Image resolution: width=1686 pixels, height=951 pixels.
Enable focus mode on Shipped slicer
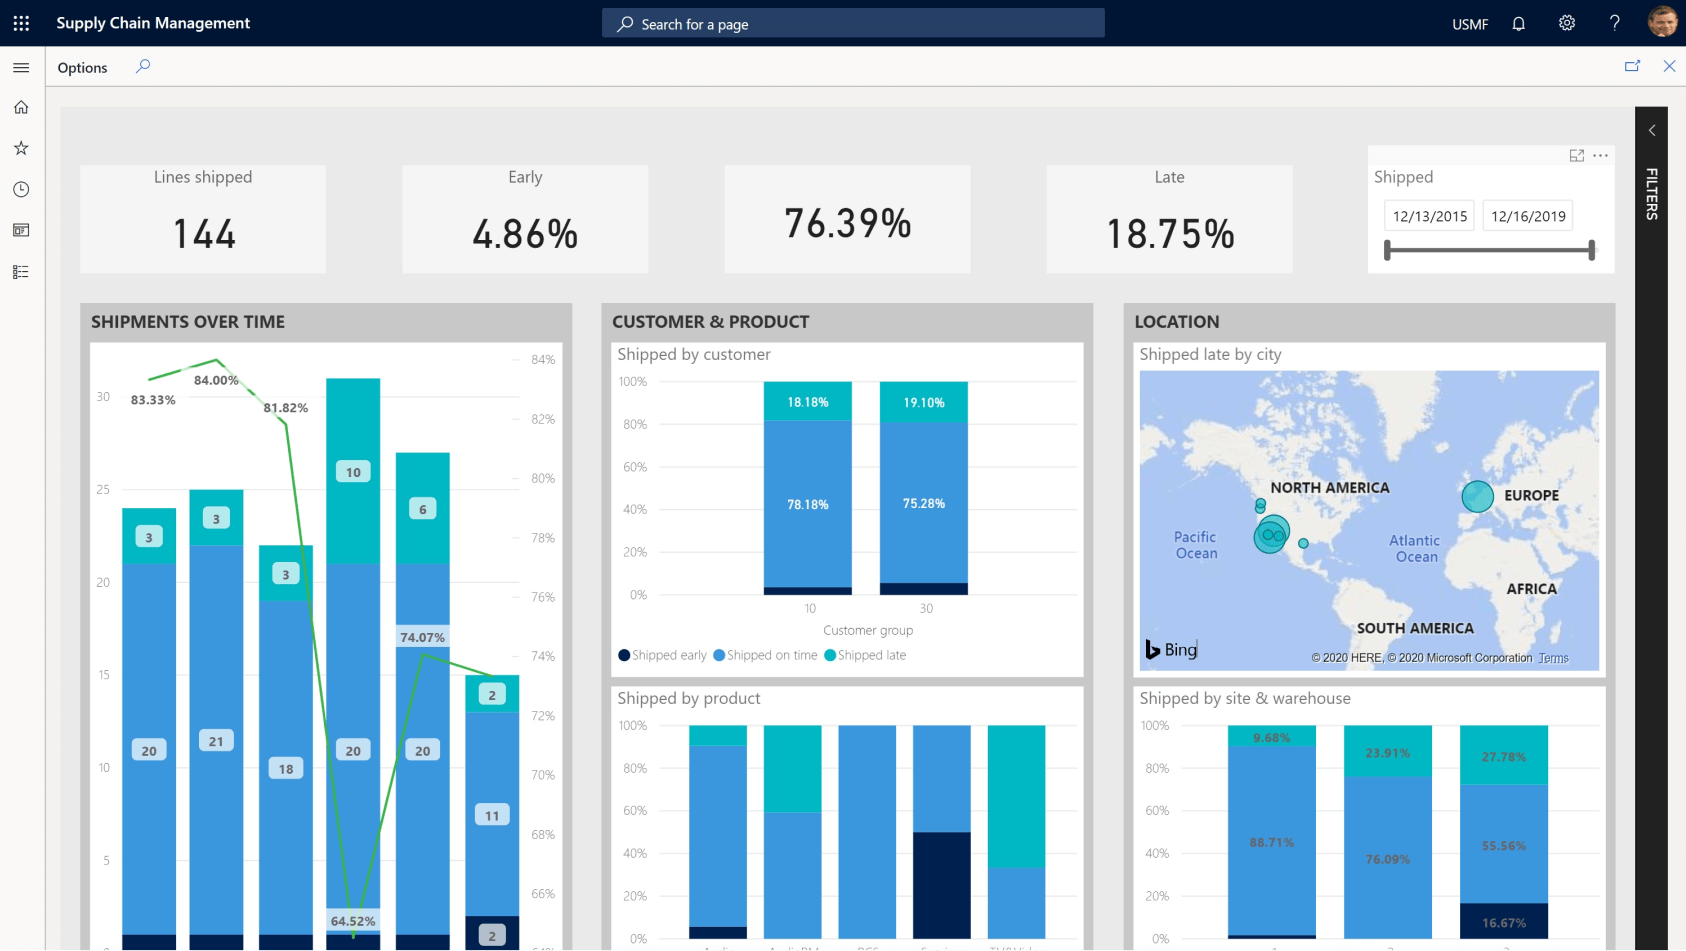point(1577,155)
